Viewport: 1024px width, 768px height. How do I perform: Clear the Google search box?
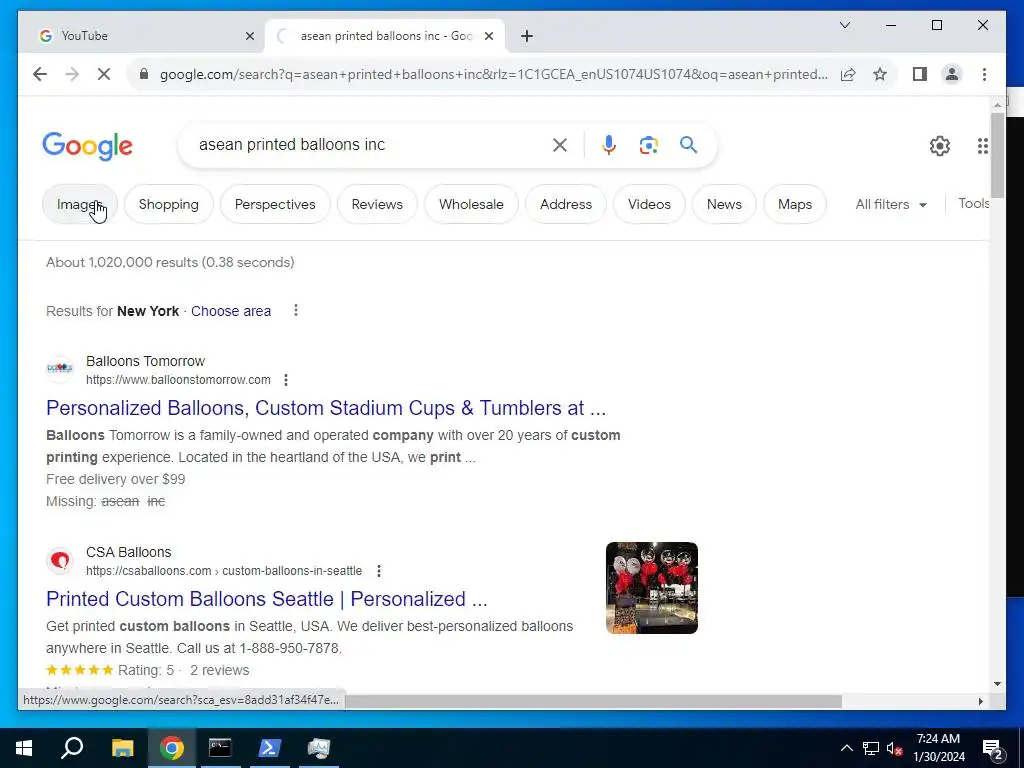click(x=560, y=145)
